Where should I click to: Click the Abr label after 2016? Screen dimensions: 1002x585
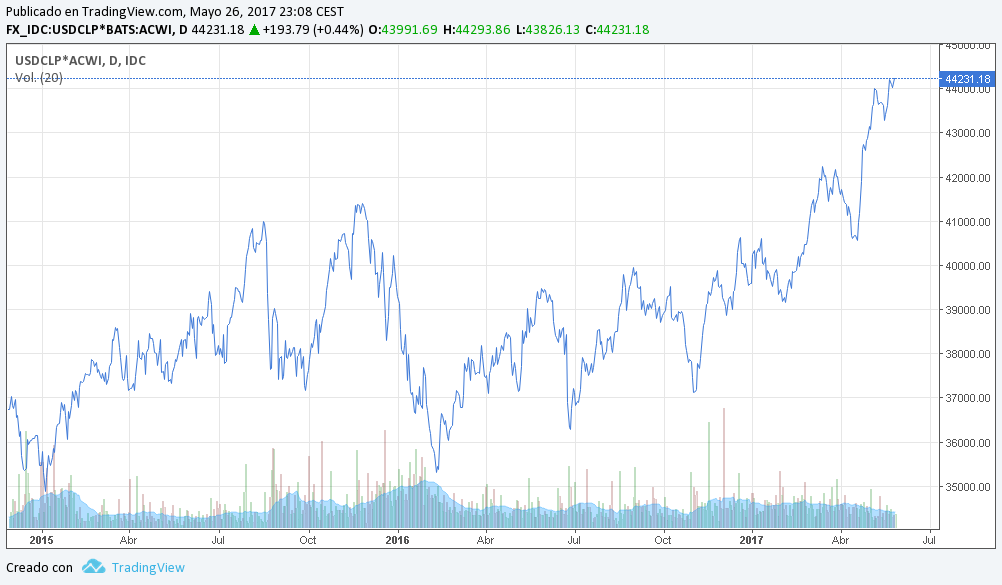[486, 540]
